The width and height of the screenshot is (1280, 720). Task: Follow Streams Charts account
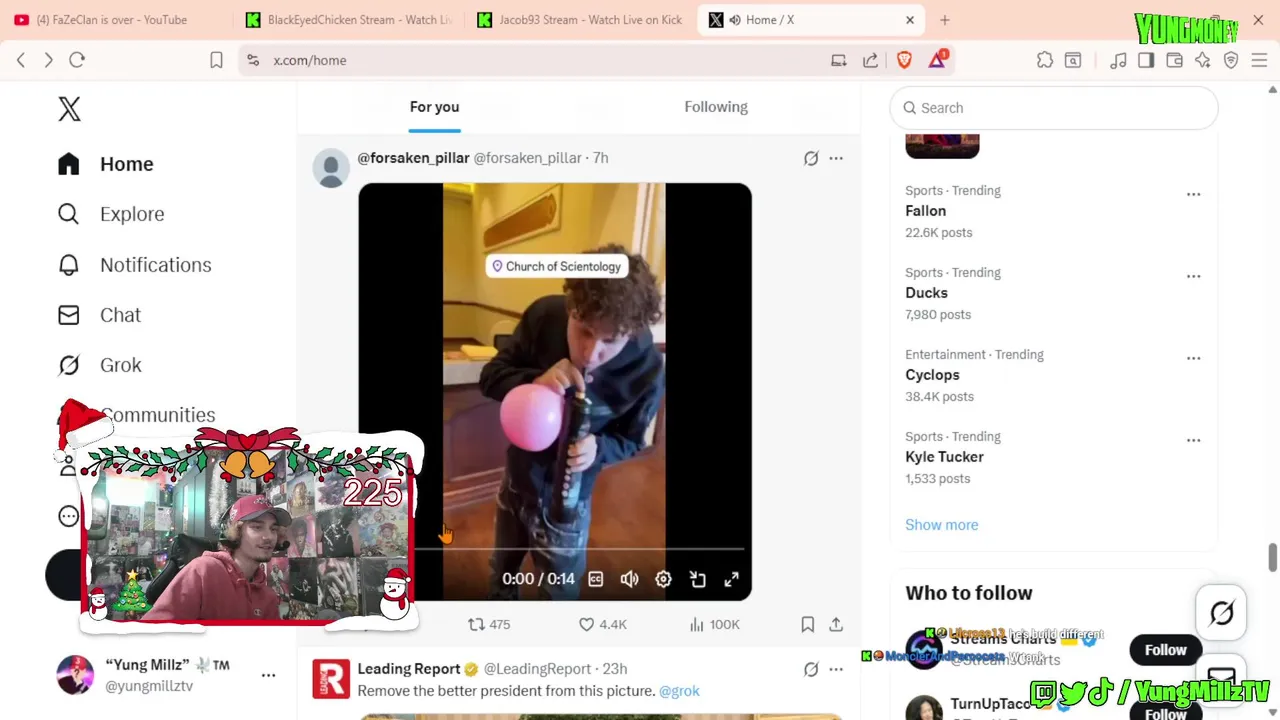pyautogui.click(x=1165, y=650)
